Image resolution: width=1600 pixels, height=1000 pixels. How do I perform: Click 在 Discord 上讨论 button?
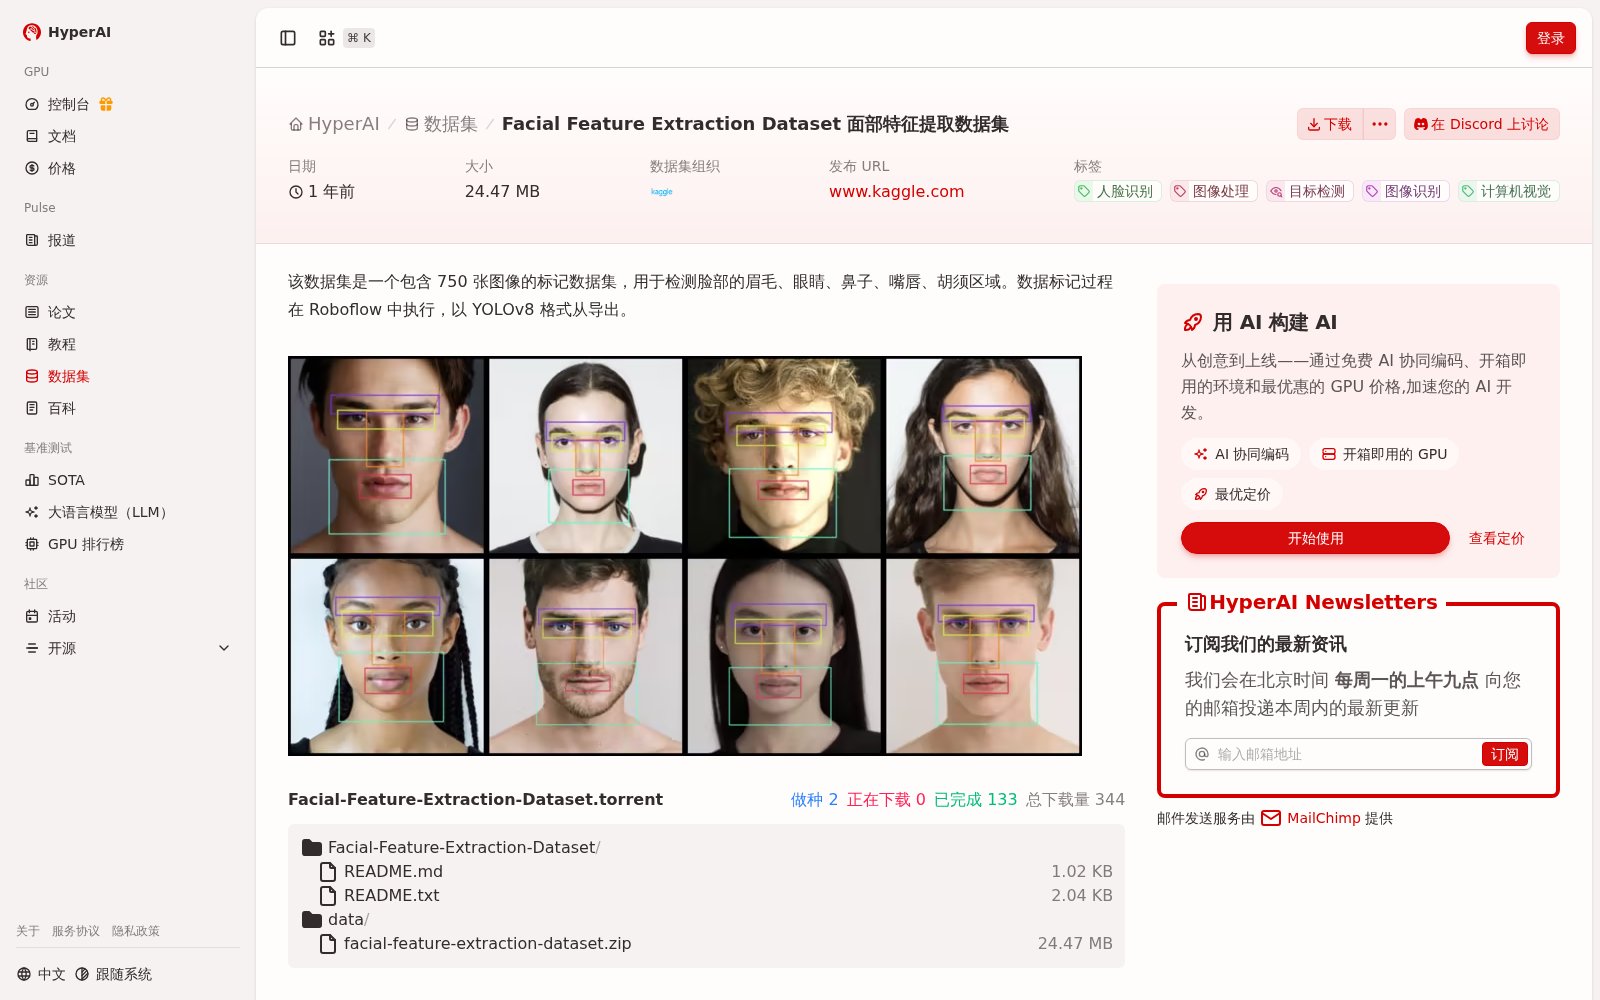pos(1481,124)
